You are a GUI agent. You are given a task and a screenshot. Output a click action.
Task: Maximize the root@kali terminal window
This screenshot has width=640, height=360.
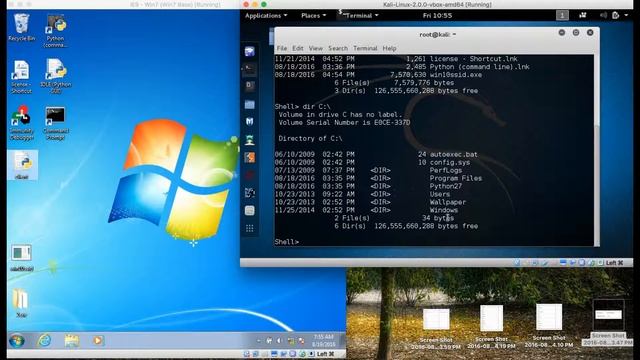[576, 33]
